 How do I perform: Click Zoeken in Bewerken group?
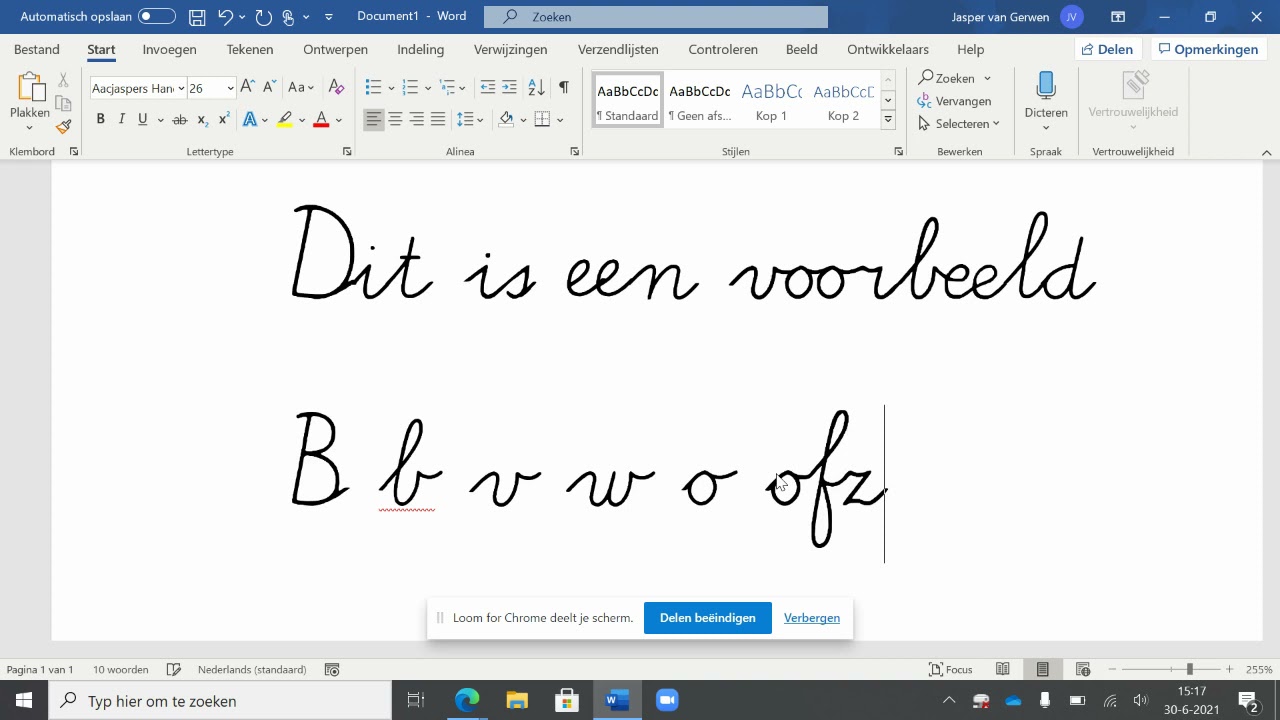click(x=946, y=78)
